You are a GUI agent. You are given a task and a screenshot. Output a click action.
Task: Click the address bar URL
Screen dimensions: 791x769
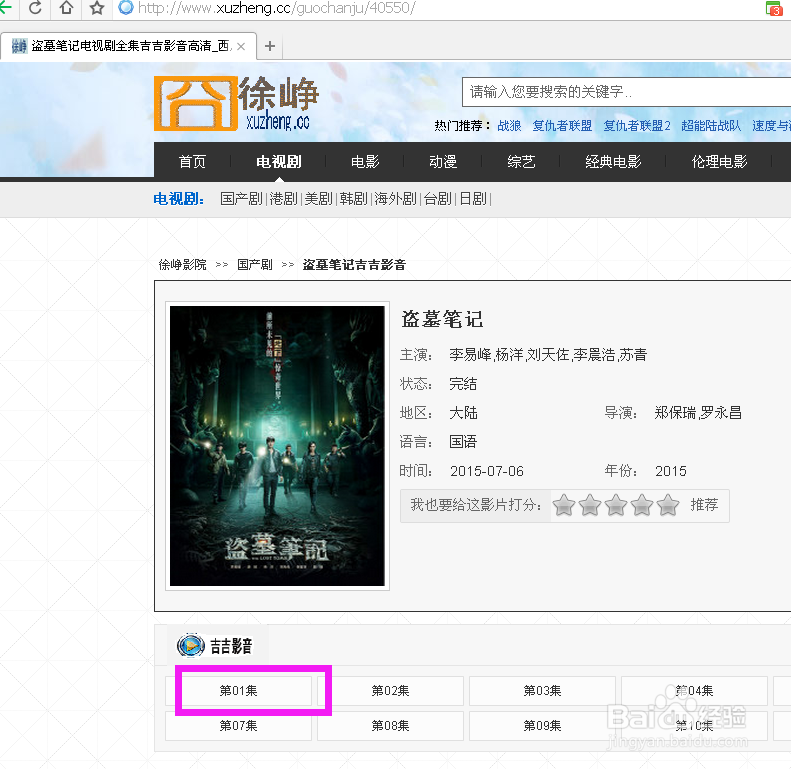(276, 8)
